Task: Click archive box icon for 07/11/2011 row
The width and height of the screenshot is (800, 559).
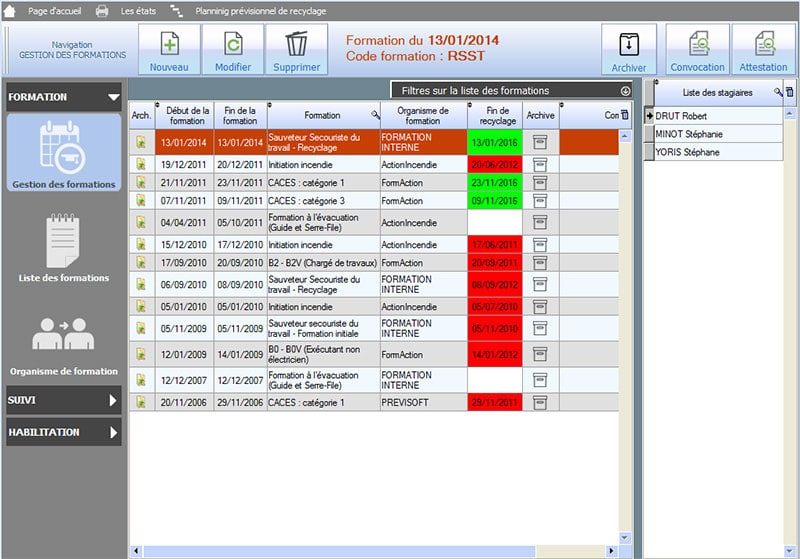Action: (x=540, y=200)
